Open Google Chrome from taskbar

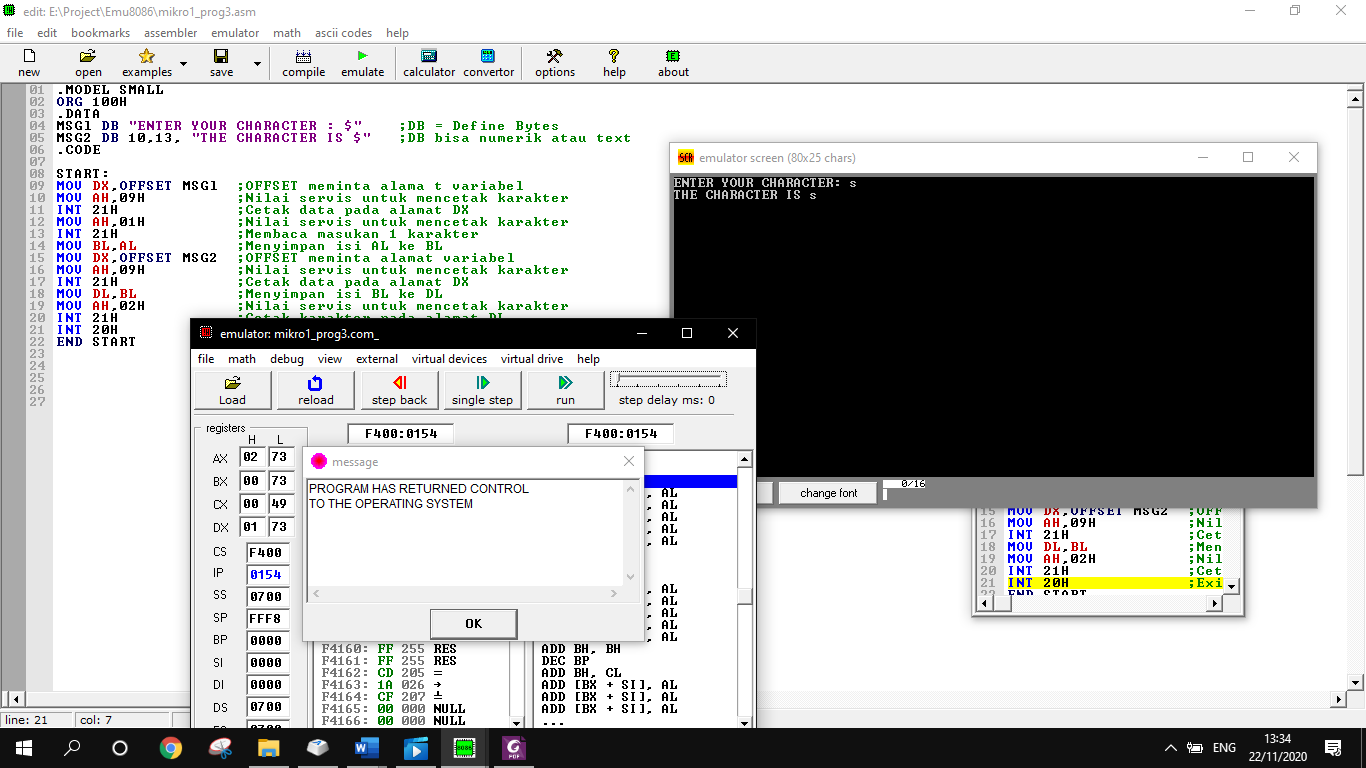(x=171, y=747)
